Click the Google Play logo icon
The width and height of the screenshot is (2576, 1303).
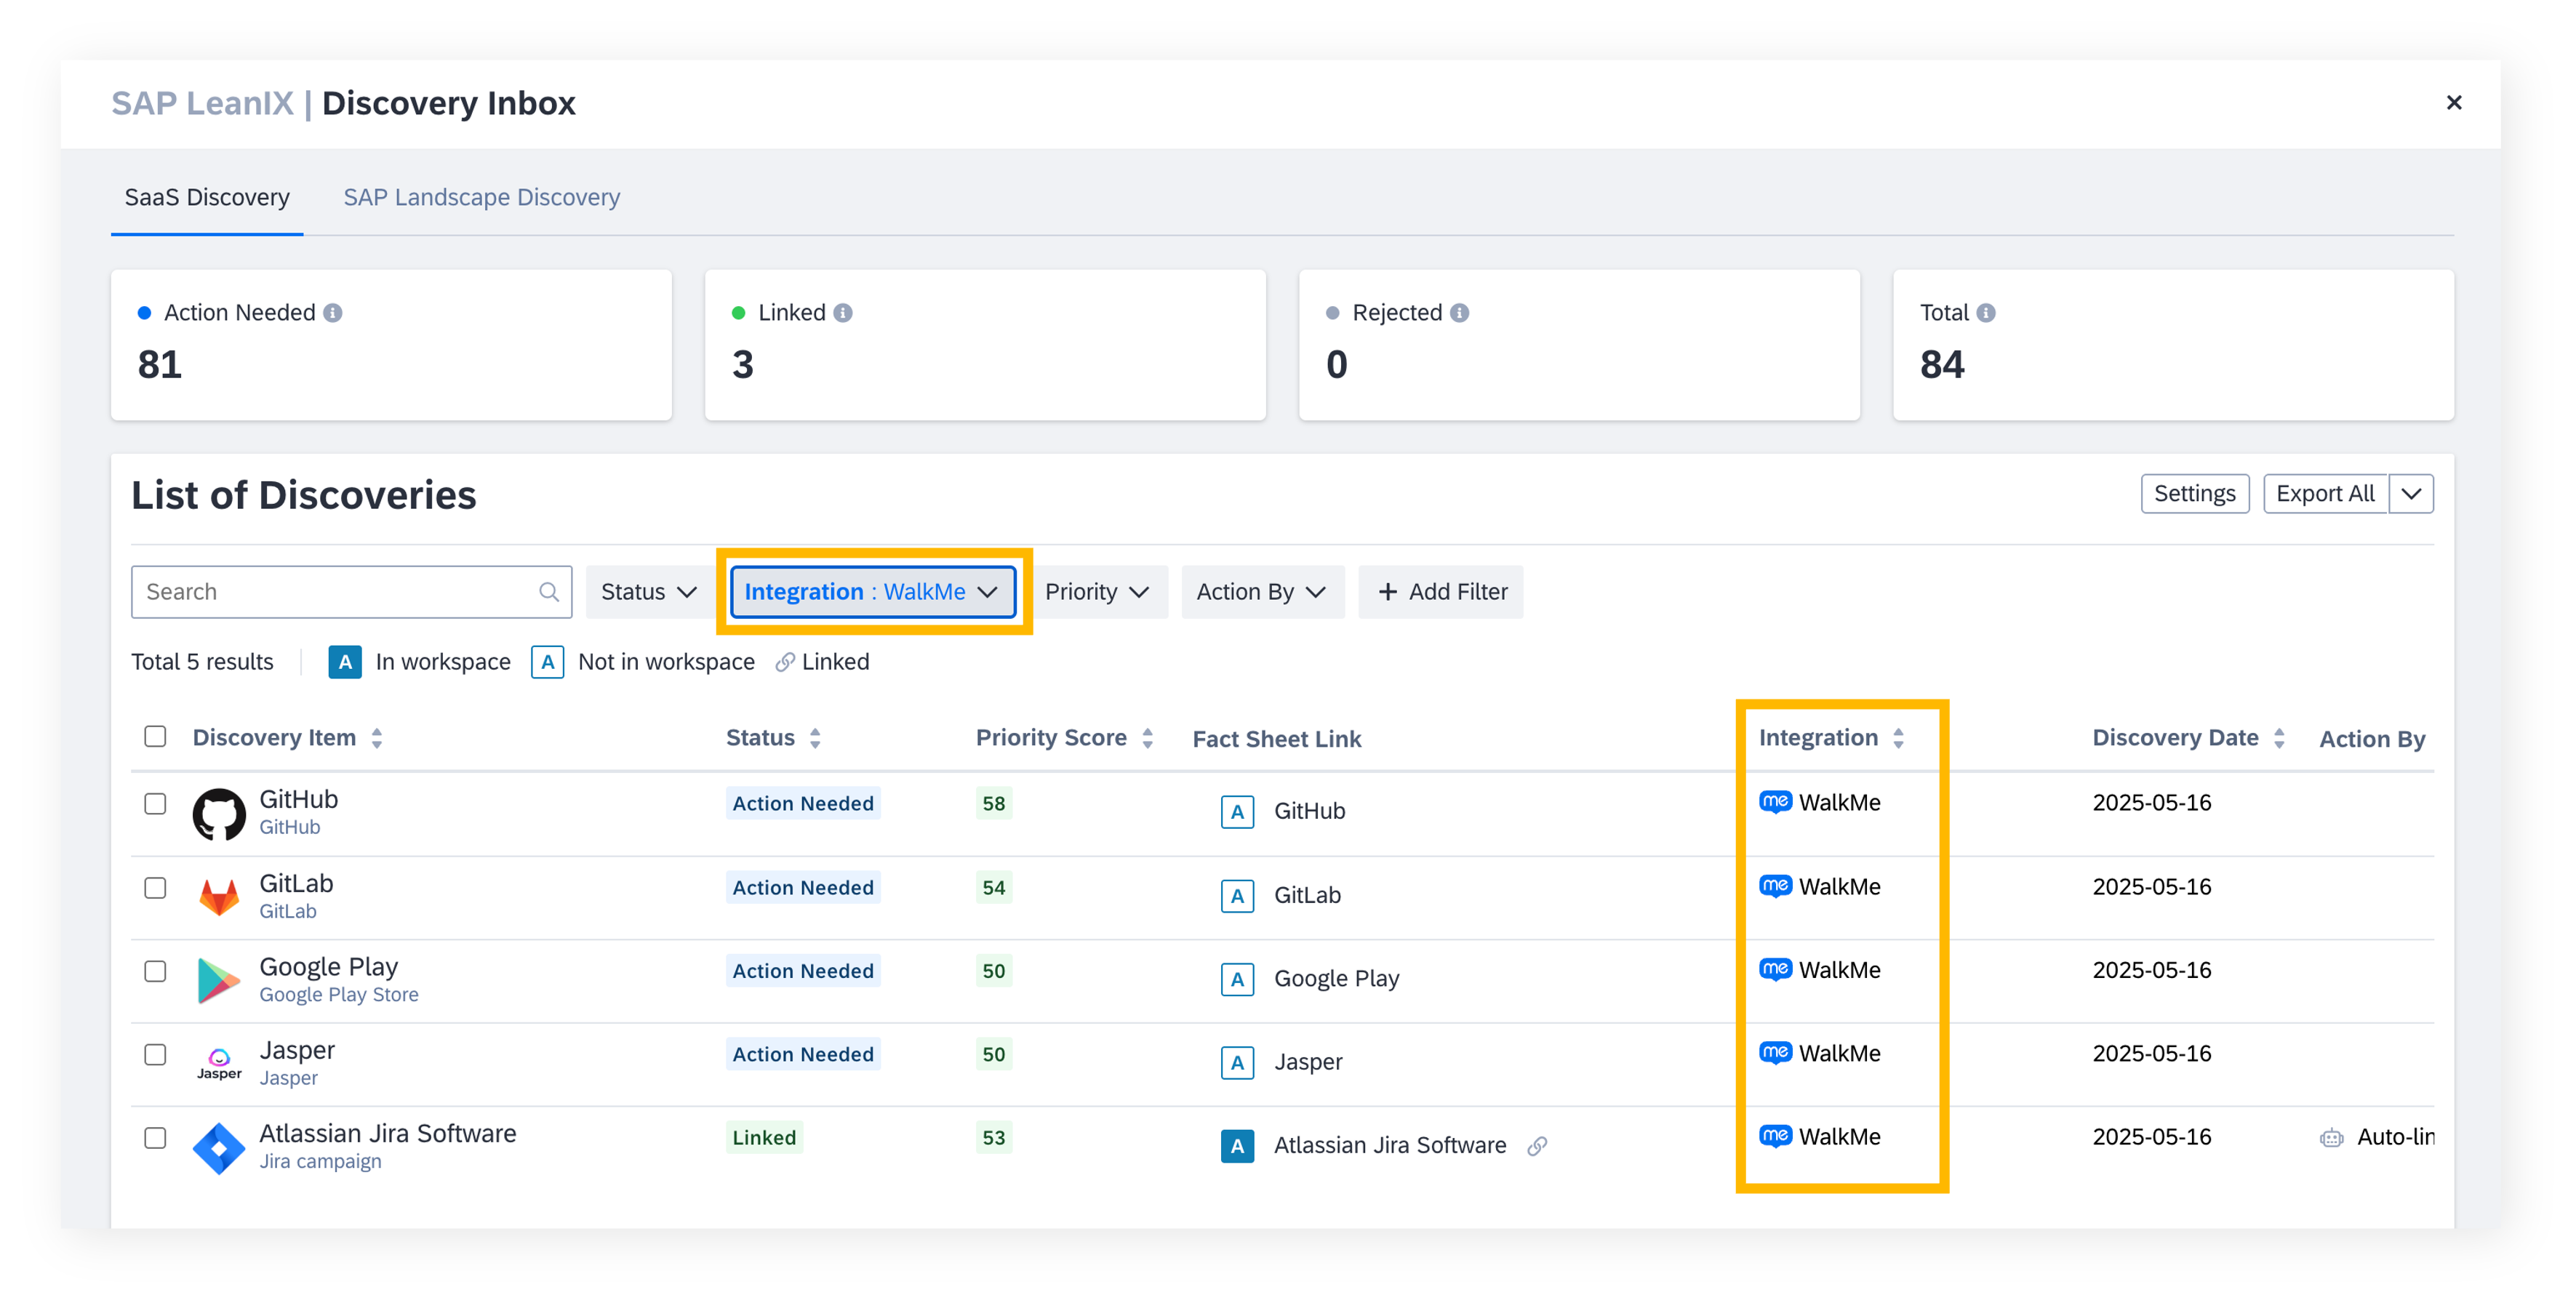pos(219,981)
